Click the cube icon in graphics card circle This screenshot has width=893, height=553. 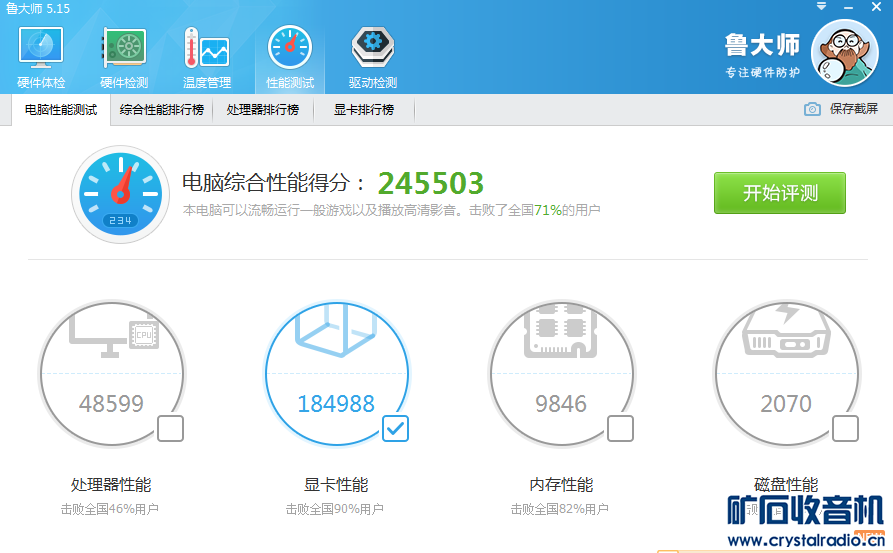click(x=336, y=329)
